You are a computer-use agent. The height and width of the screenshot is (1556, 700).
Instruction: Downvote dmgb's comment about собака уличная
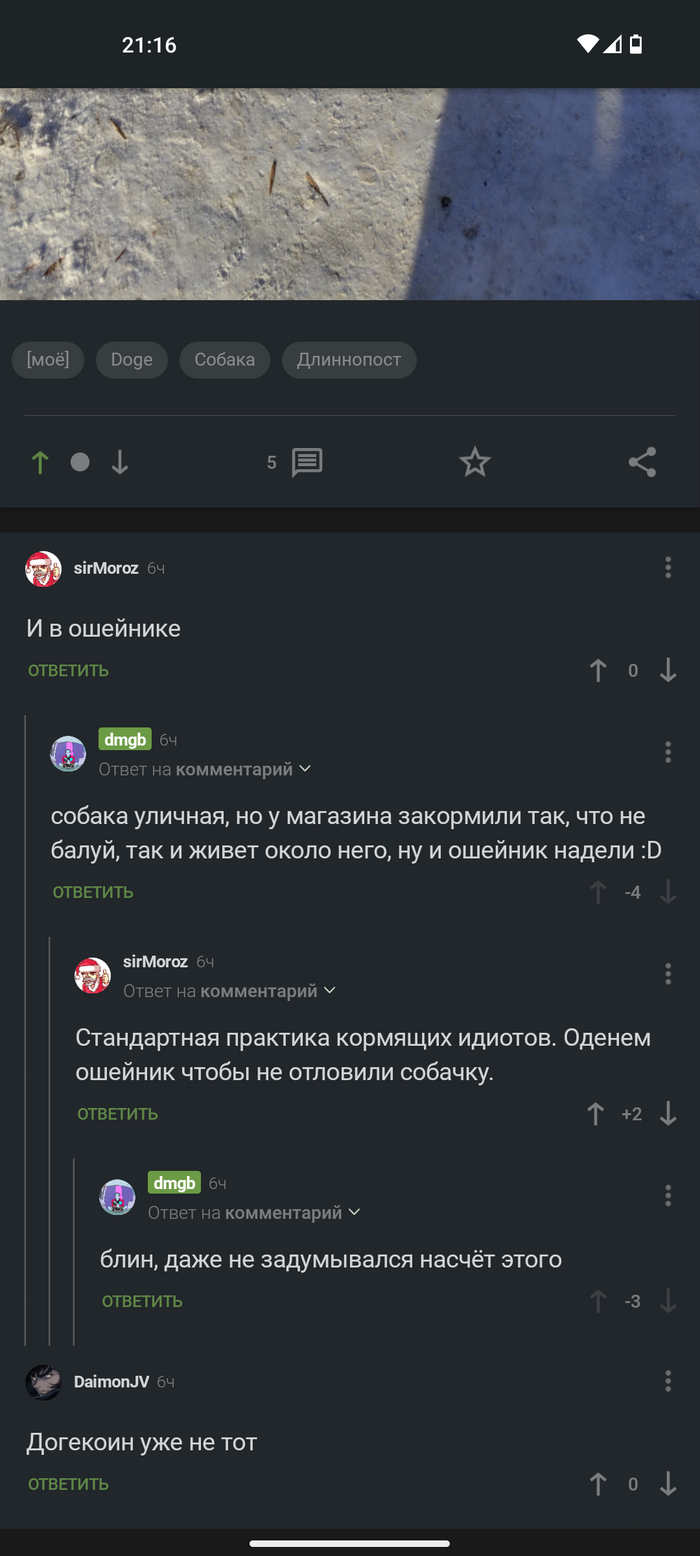point(668,891)
